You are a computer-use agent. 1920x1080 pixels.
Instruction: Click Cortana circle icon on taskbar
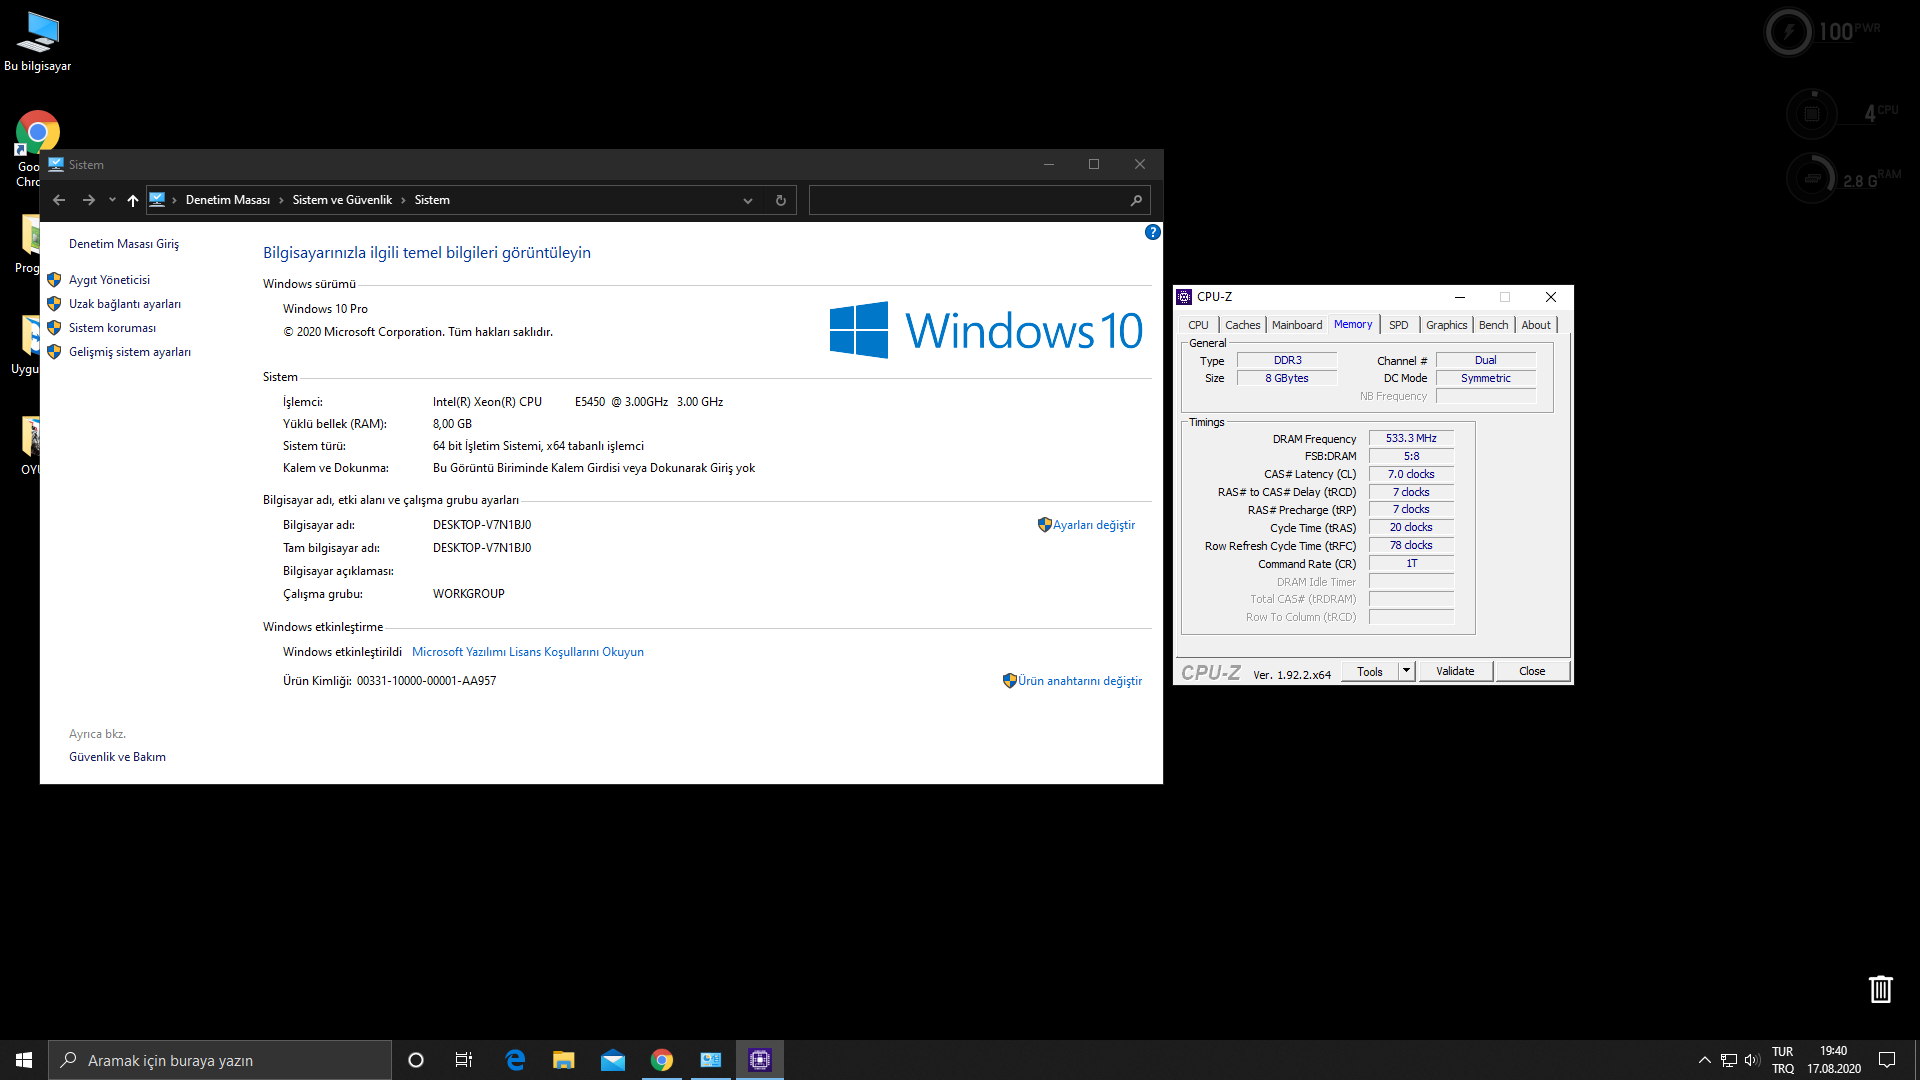tap(416, 1060)
